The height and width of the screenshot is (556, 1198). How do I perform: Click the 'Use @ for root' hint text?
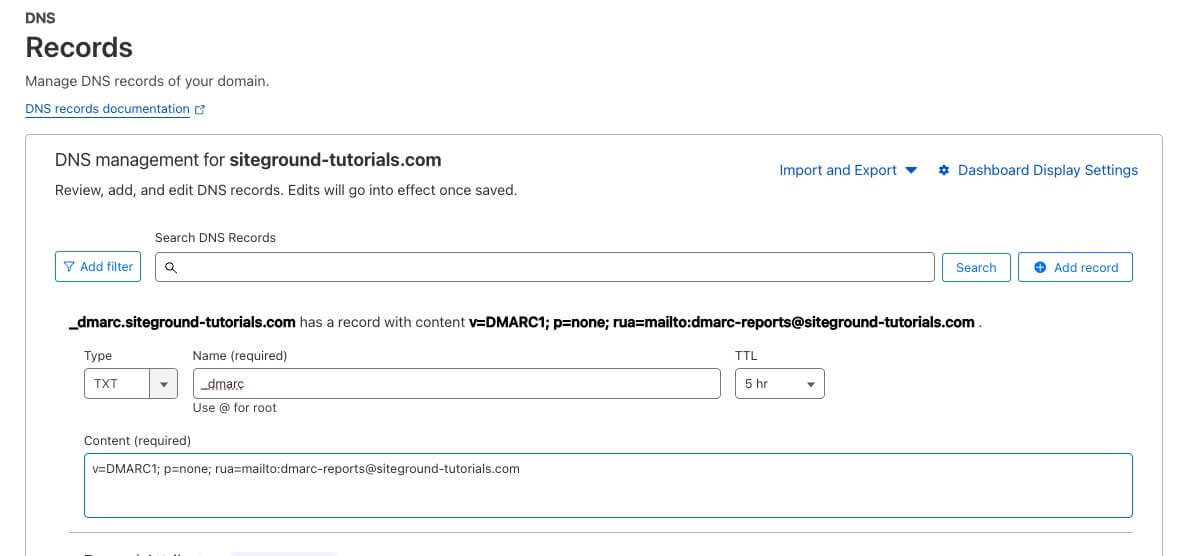tap(235, 408)
